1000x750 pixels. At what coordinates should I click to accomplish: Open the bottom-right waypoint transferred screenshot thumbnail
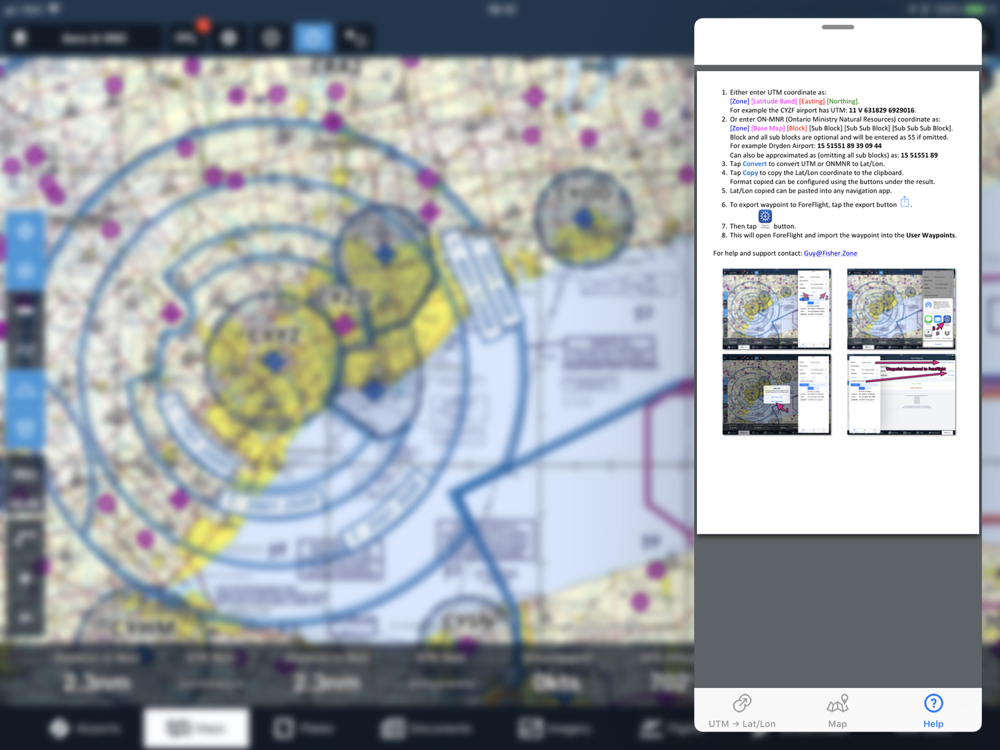901,395
